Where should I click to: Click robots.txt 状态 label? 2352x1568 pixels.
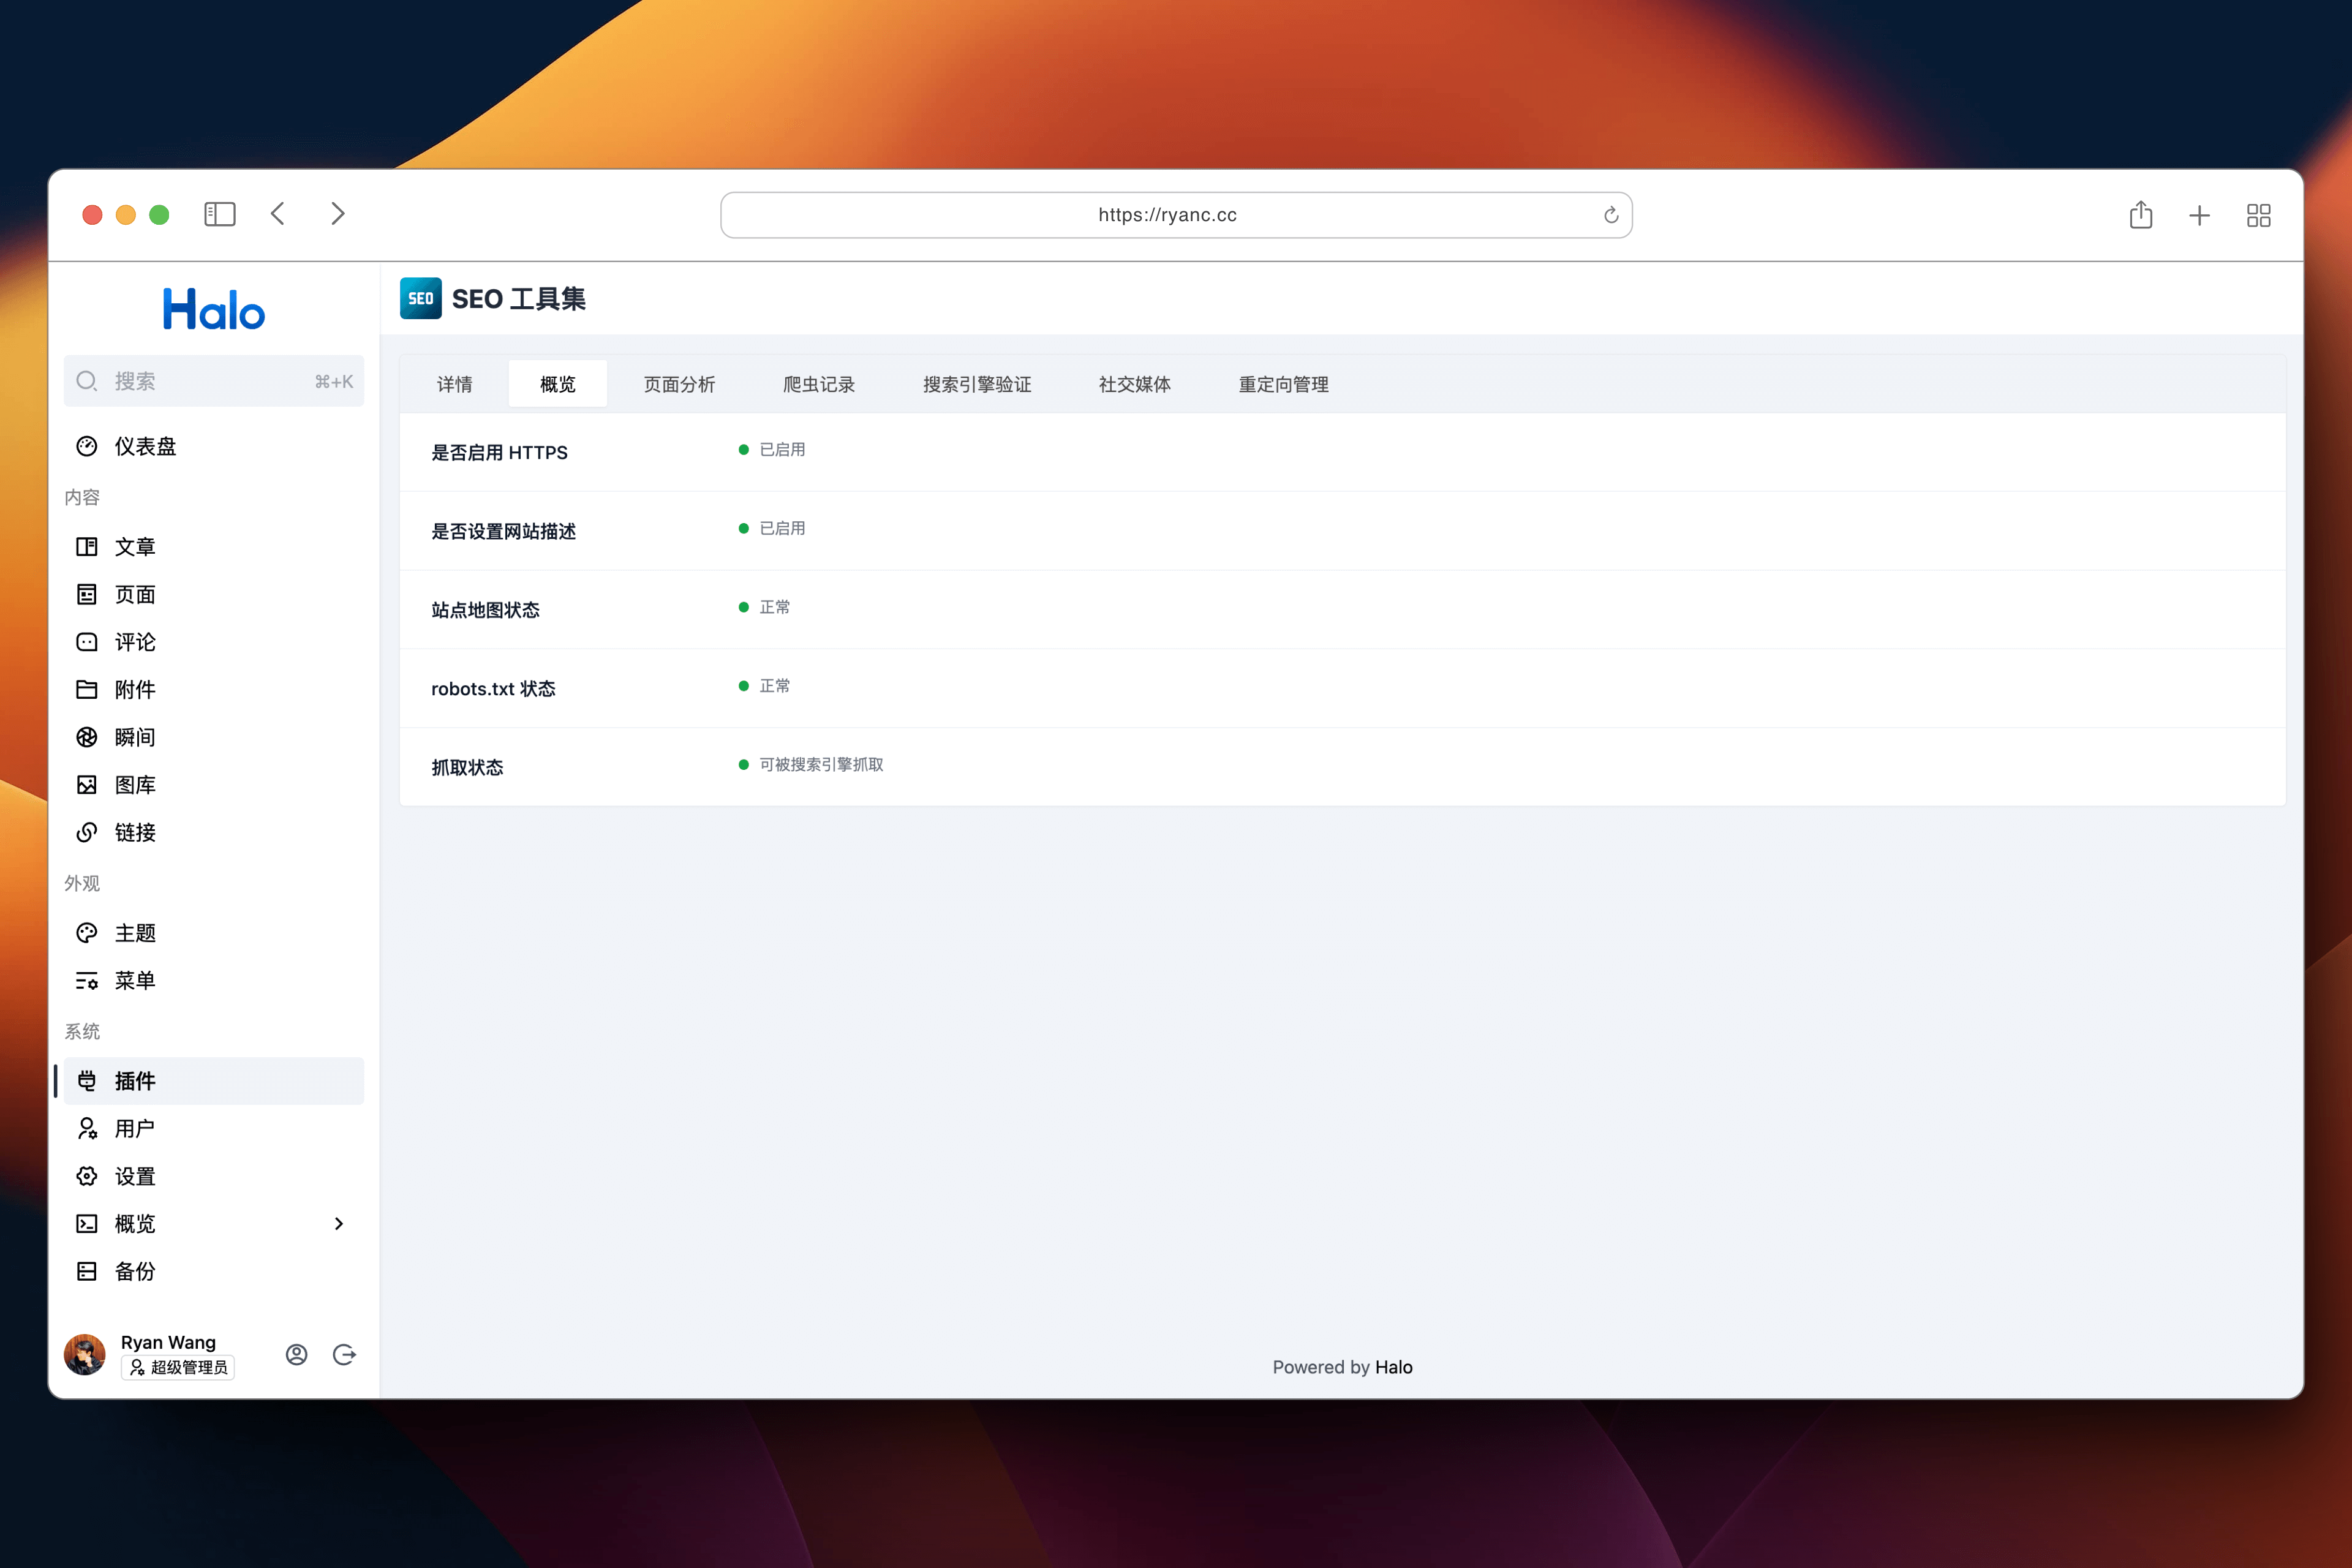tap(493, 689)
